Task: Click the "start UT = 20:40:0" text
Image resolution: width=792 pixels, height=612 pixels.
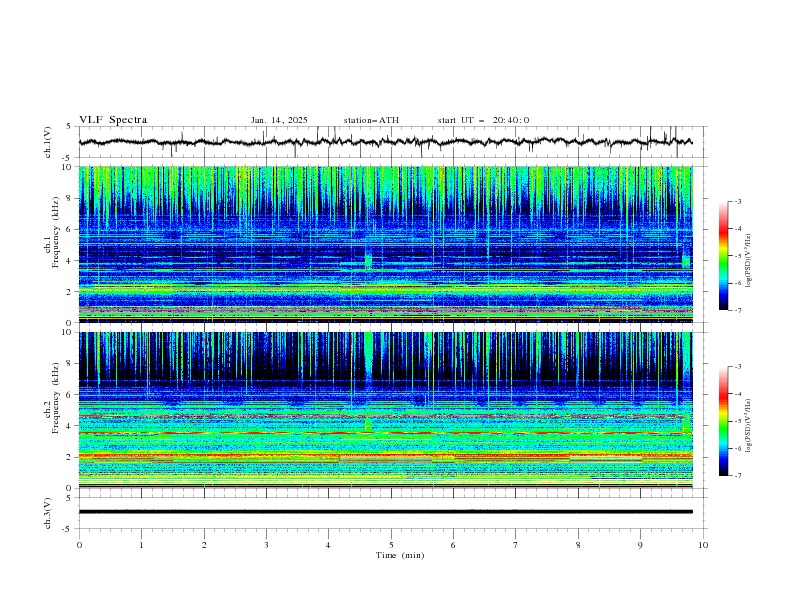Action: 483,120
